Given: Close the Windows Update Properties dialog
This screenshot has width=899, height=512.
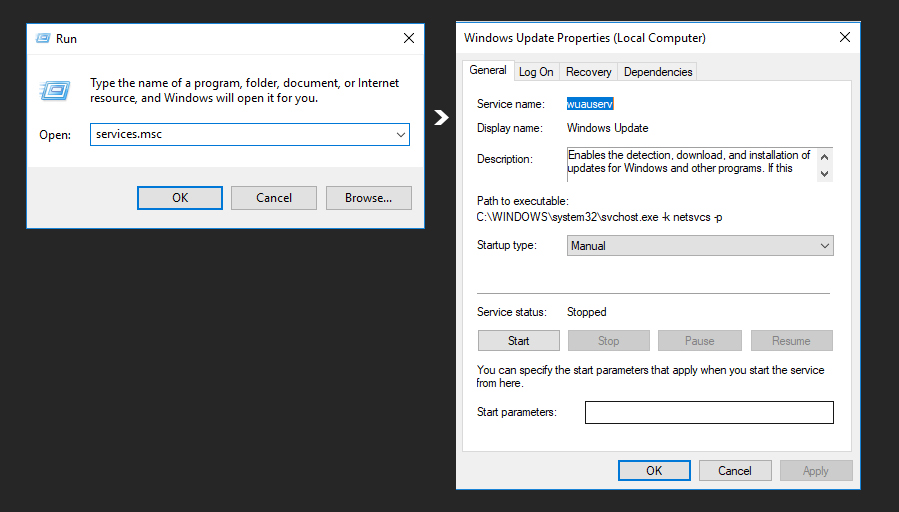Looking at the screenshot, I should click(845, 37).
